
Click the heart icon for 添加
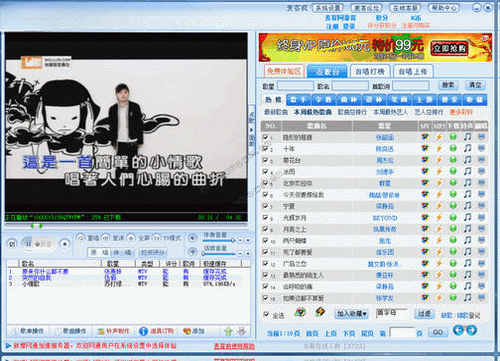click(x=187, y=331)
